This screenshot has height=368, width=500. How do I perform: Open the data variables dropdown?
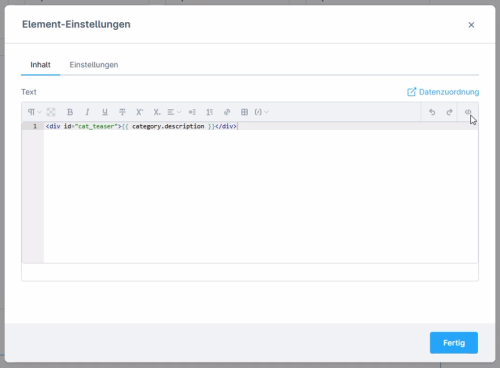[x=261, y=112]
